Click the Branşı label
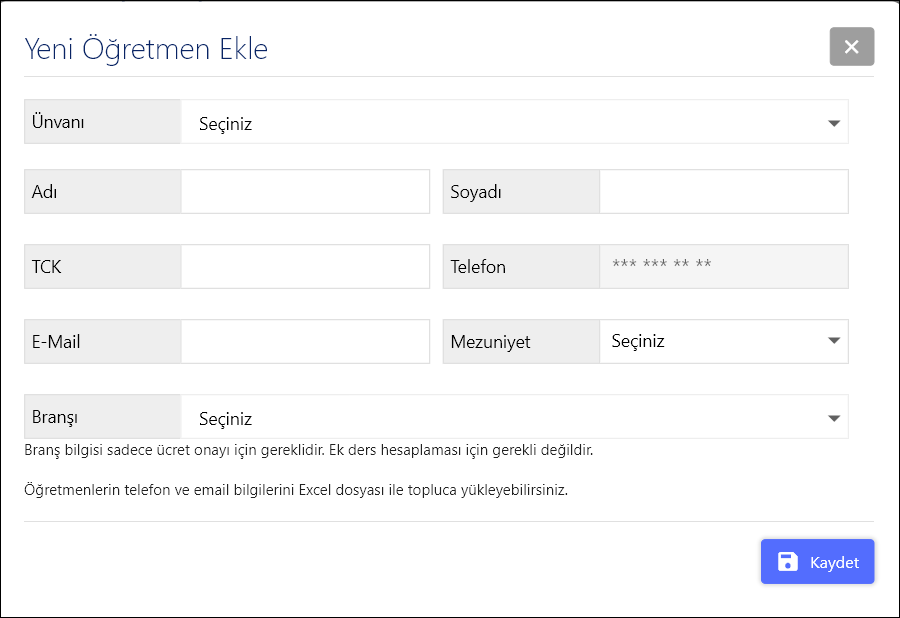 click(x=55, y=416)
